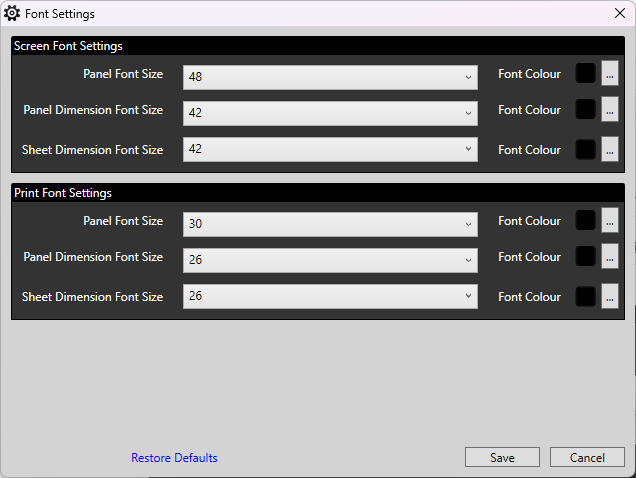Open Print Panel Dimension Font Size dropdown

coord(330,260)
